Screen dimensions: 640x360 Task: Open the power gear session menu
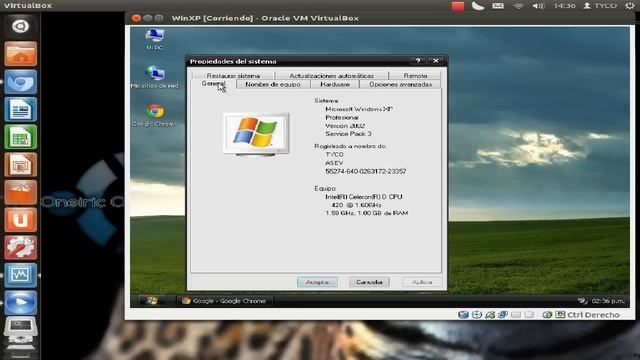coord(631,6)
